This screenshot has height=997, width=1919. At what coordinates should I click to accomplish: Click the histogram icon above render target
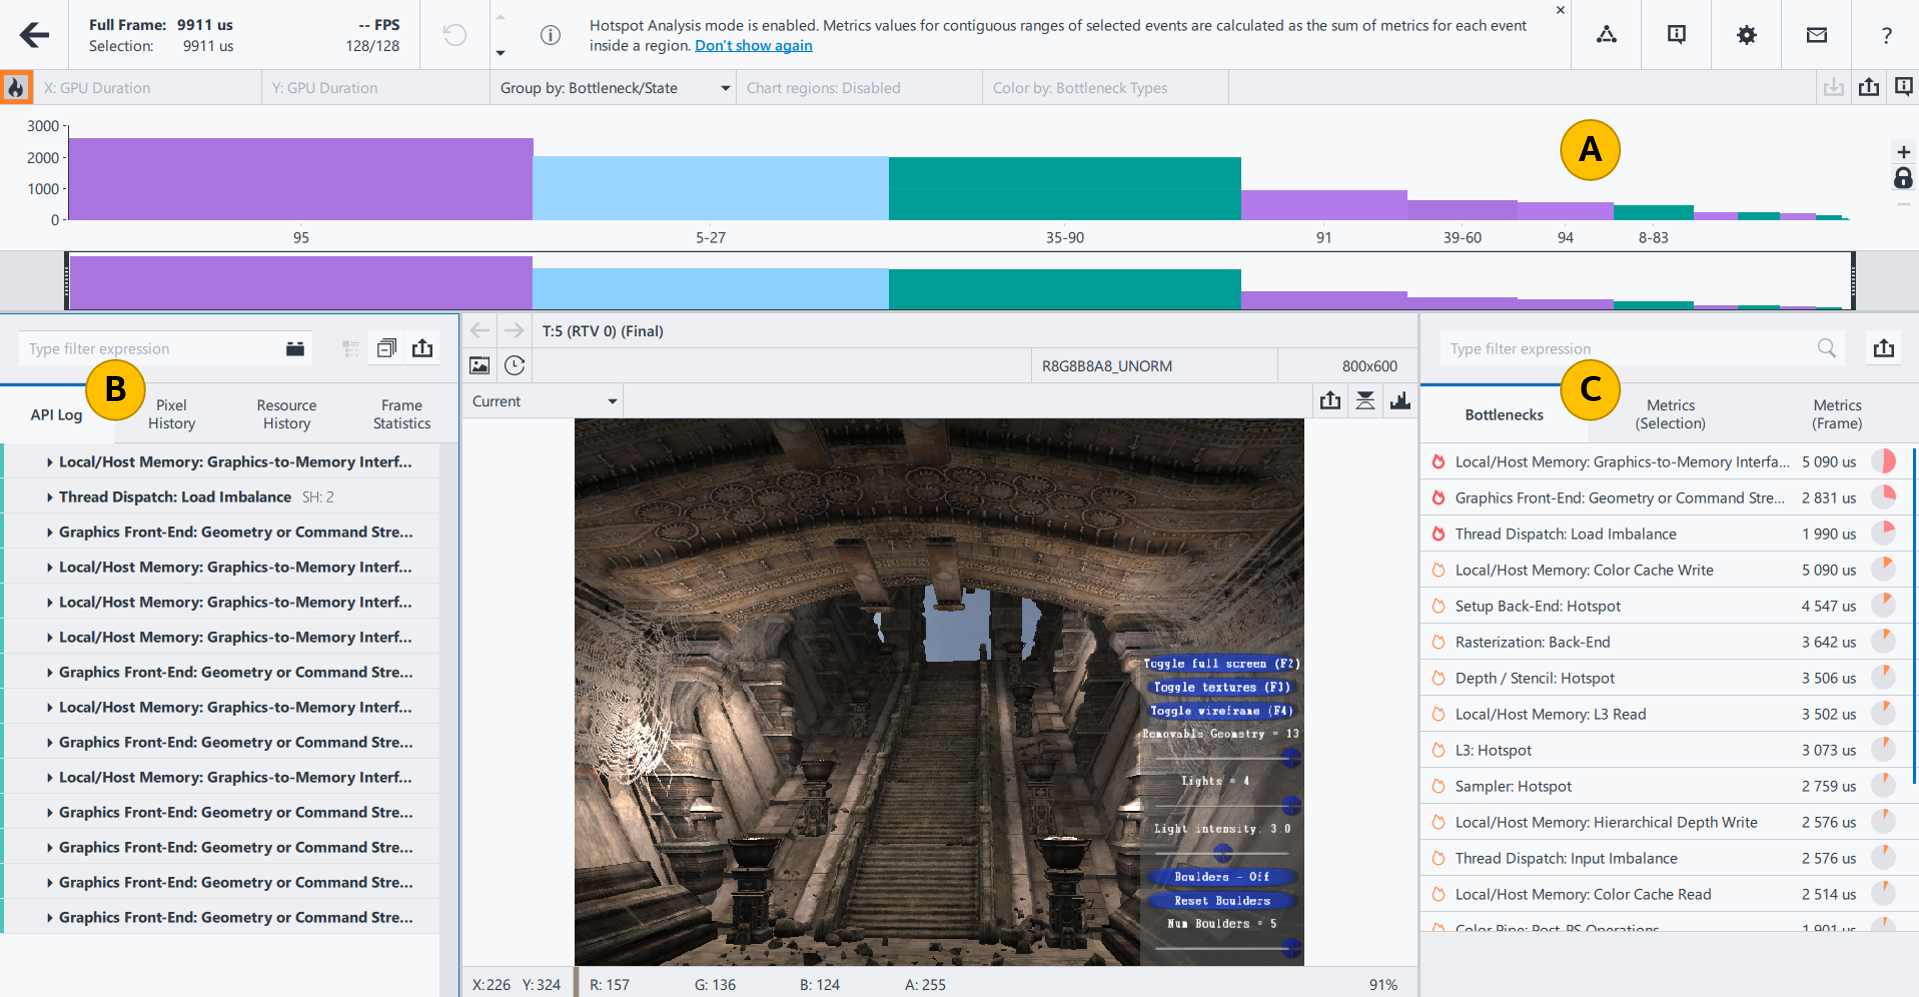click(1400, 401)
